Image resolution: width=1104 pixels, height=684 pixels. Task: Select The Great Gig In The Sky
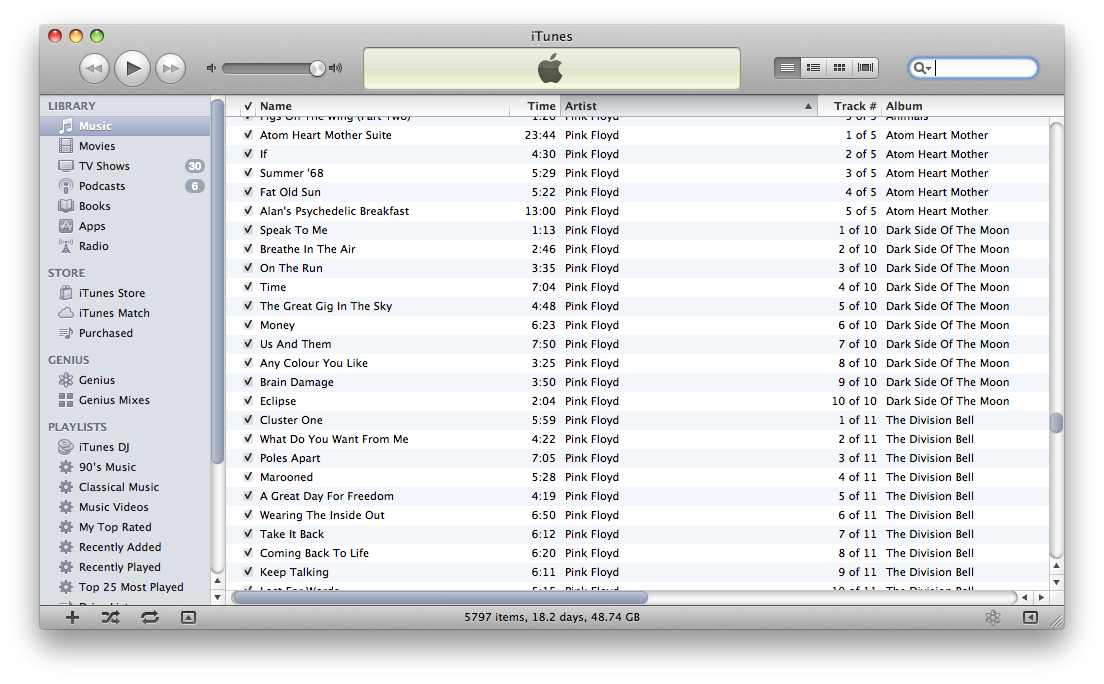click(x=636, y=306)
